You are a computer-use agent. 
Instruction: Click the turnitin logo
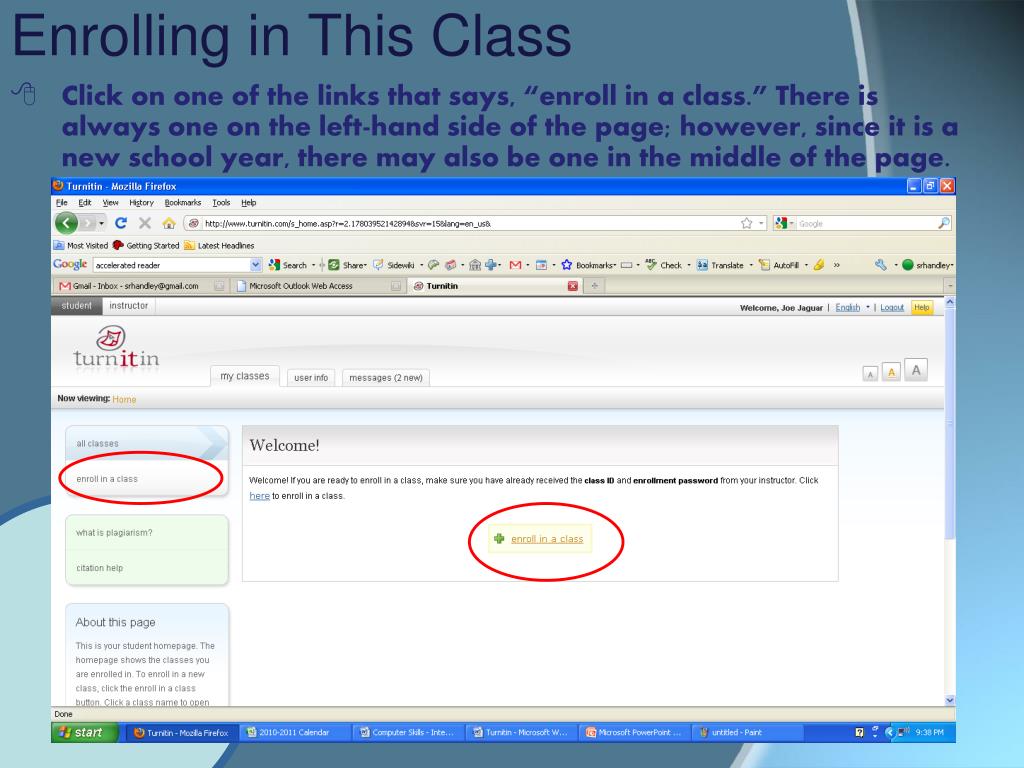(x=116, y=349)
